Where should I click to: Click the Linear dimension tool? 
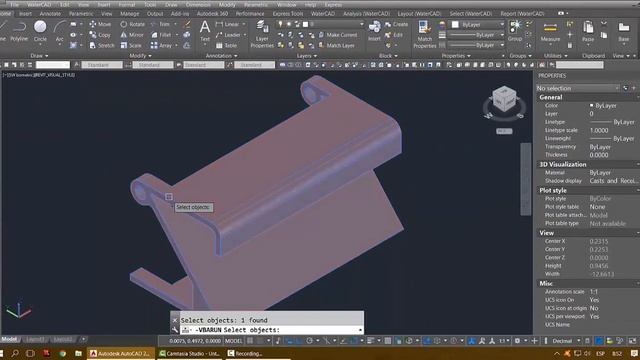point(227,24)
